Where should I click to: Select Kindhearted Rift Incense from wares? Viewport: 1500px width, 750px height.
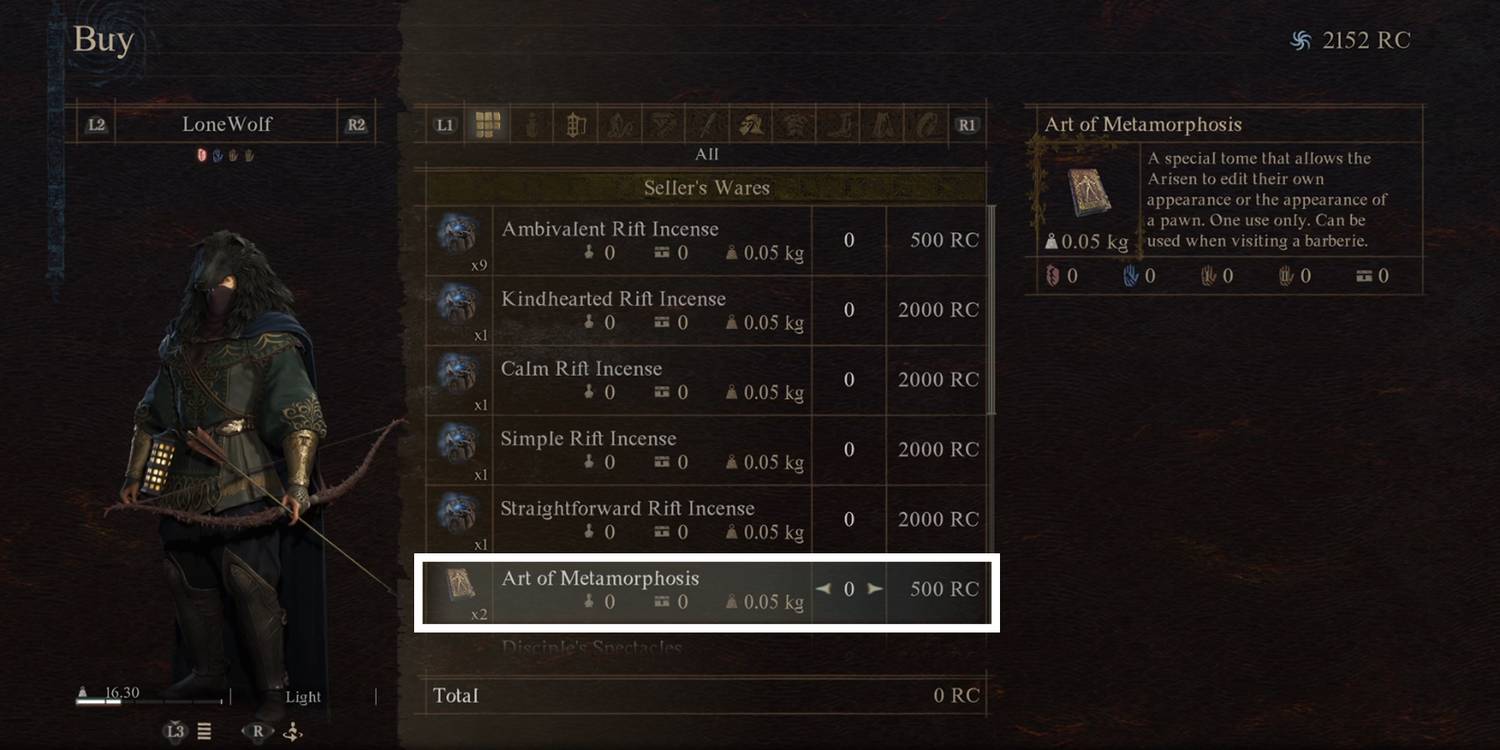tap(706, 310)
